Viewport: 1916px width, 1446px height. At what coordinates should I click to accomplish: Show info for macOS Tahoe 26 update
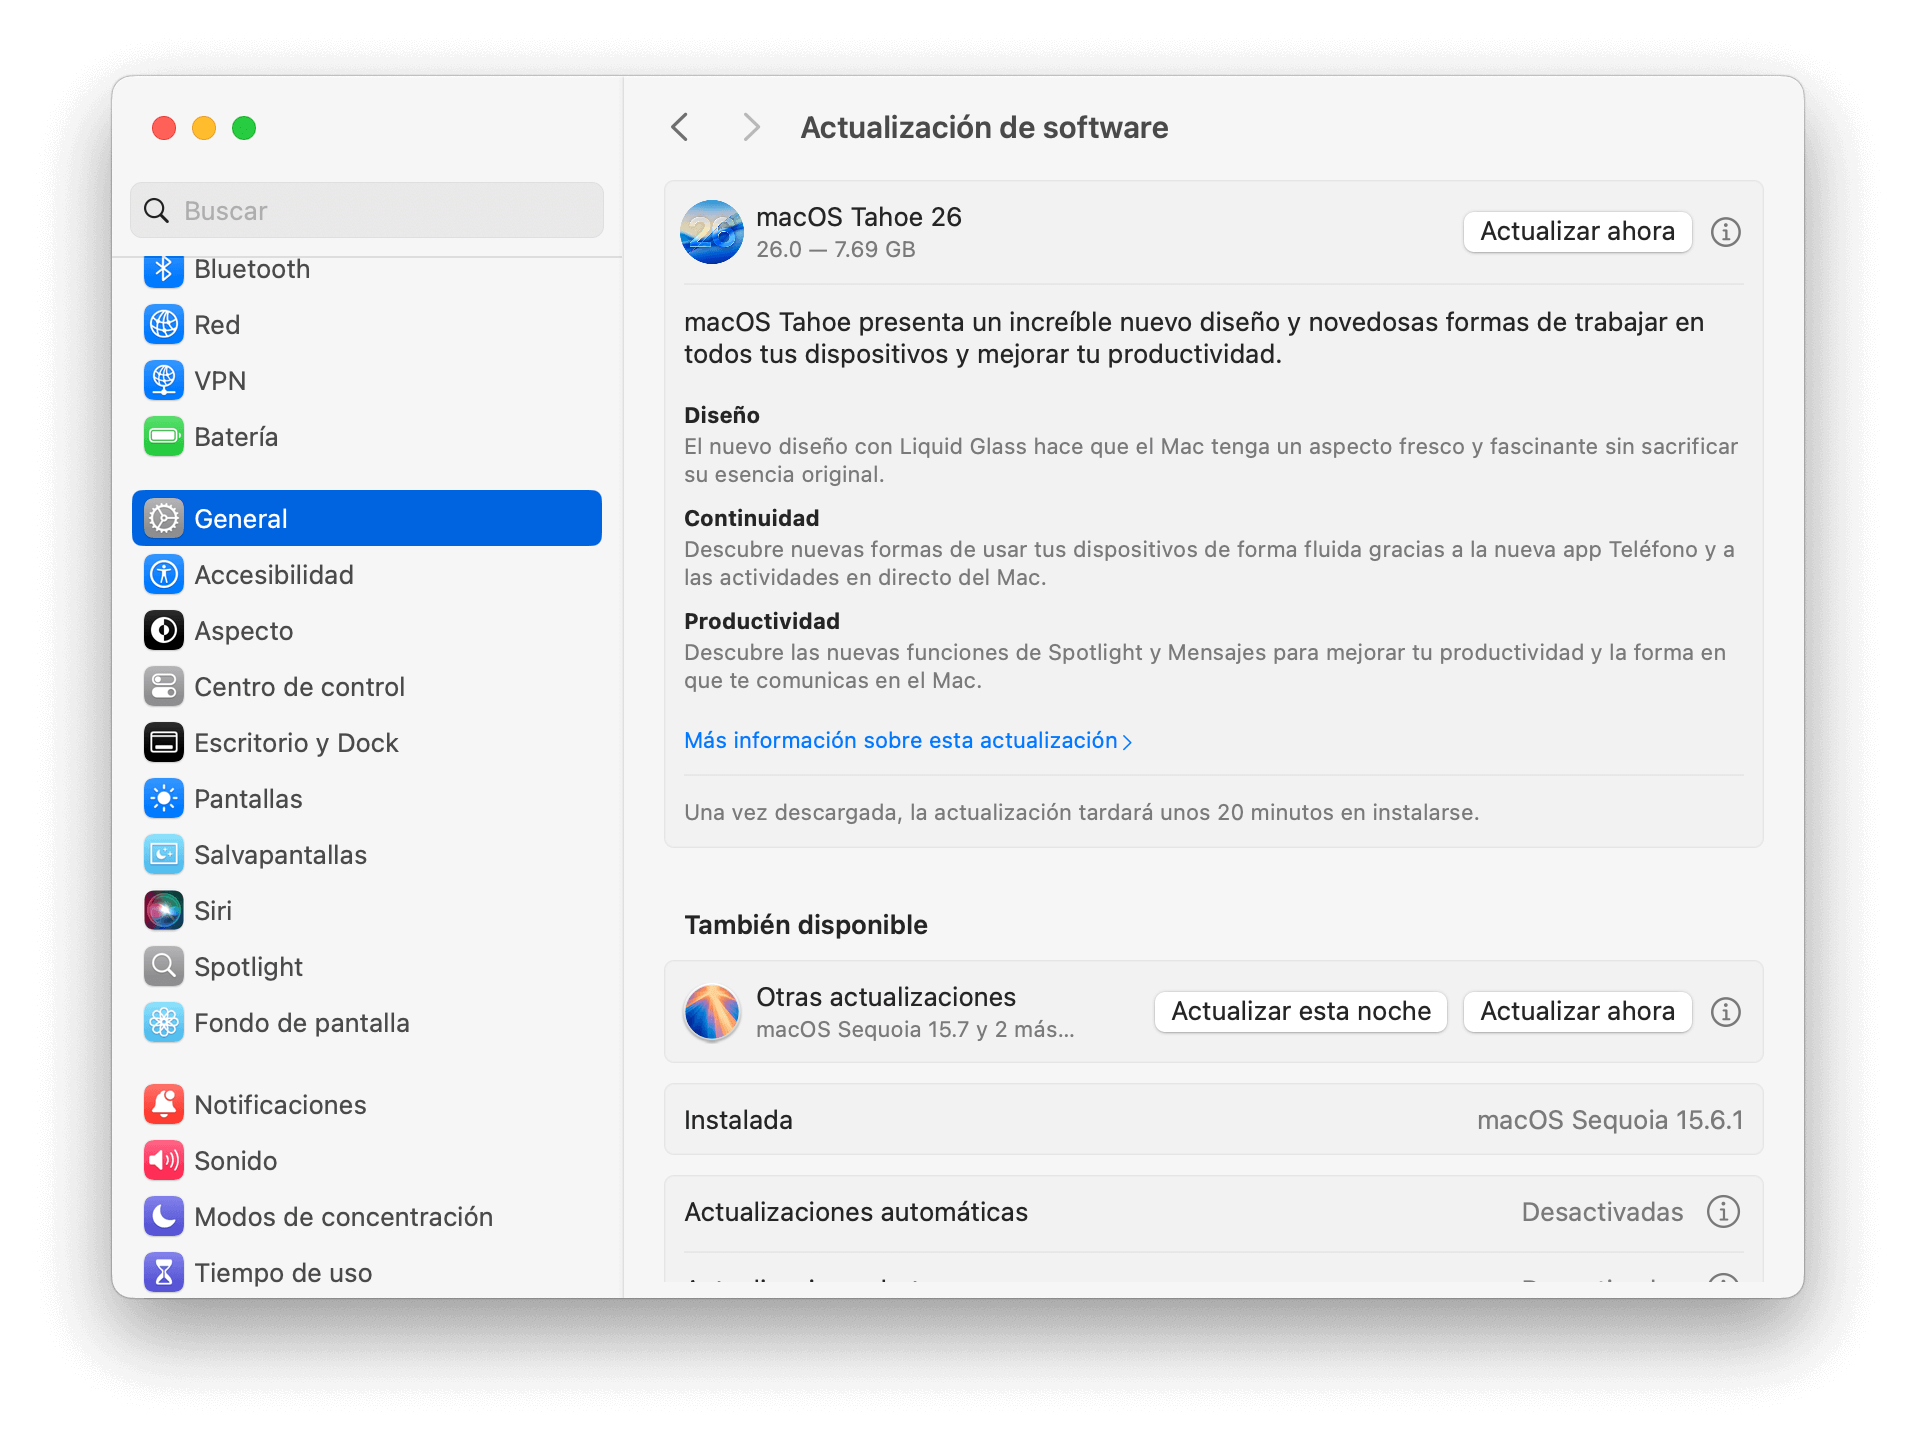pos(1725,232)
